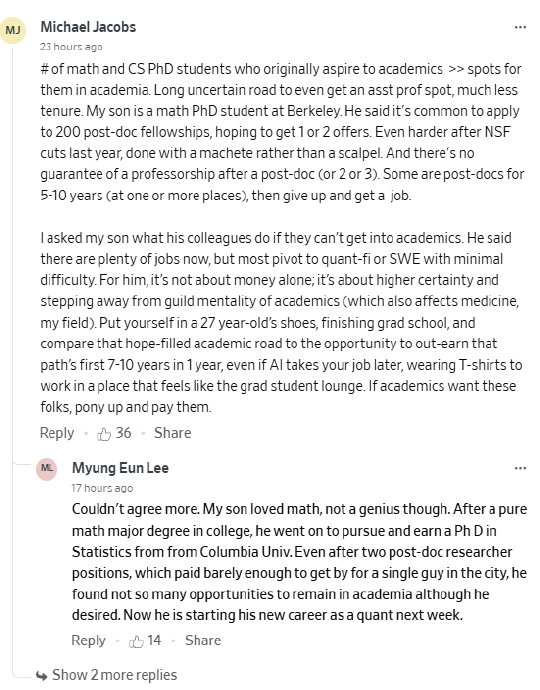Reply to Myung Eun Lee's comment
Viewport: 540px width, 690px height.
pyautogui.click(x=88, y=640)
